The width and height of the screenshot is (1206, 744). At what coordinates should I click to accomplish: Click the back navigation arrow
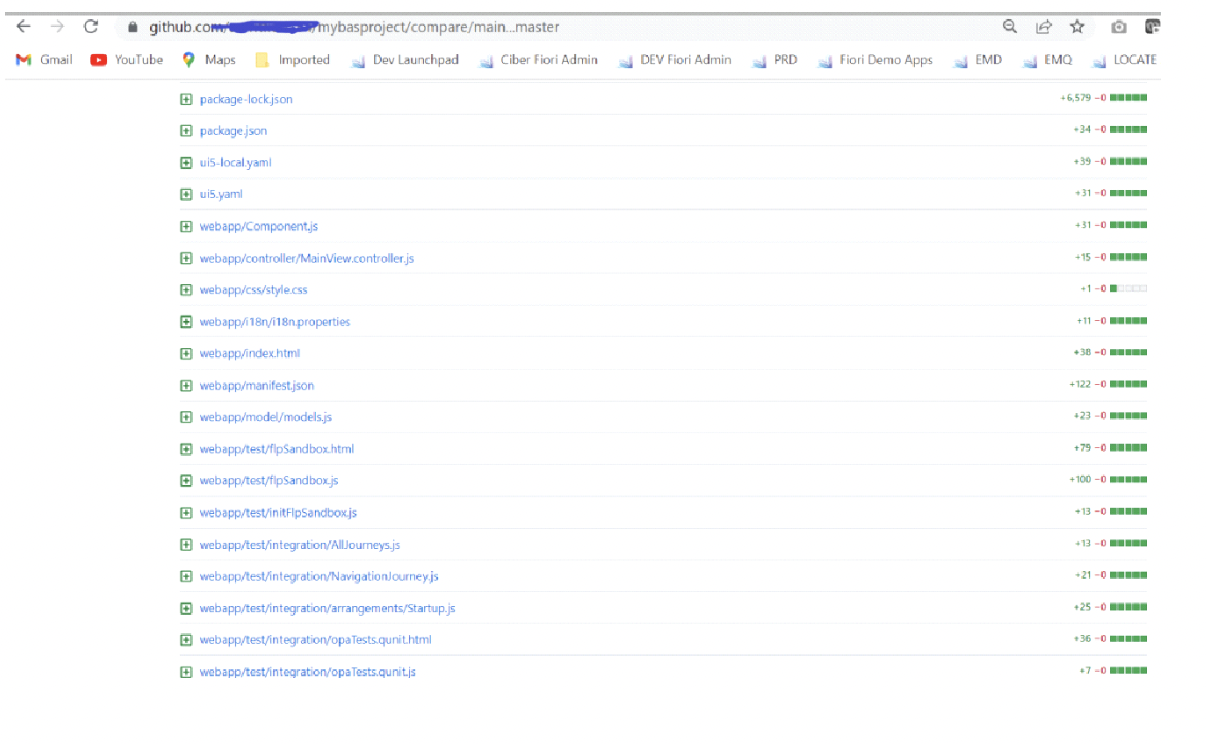24,27
